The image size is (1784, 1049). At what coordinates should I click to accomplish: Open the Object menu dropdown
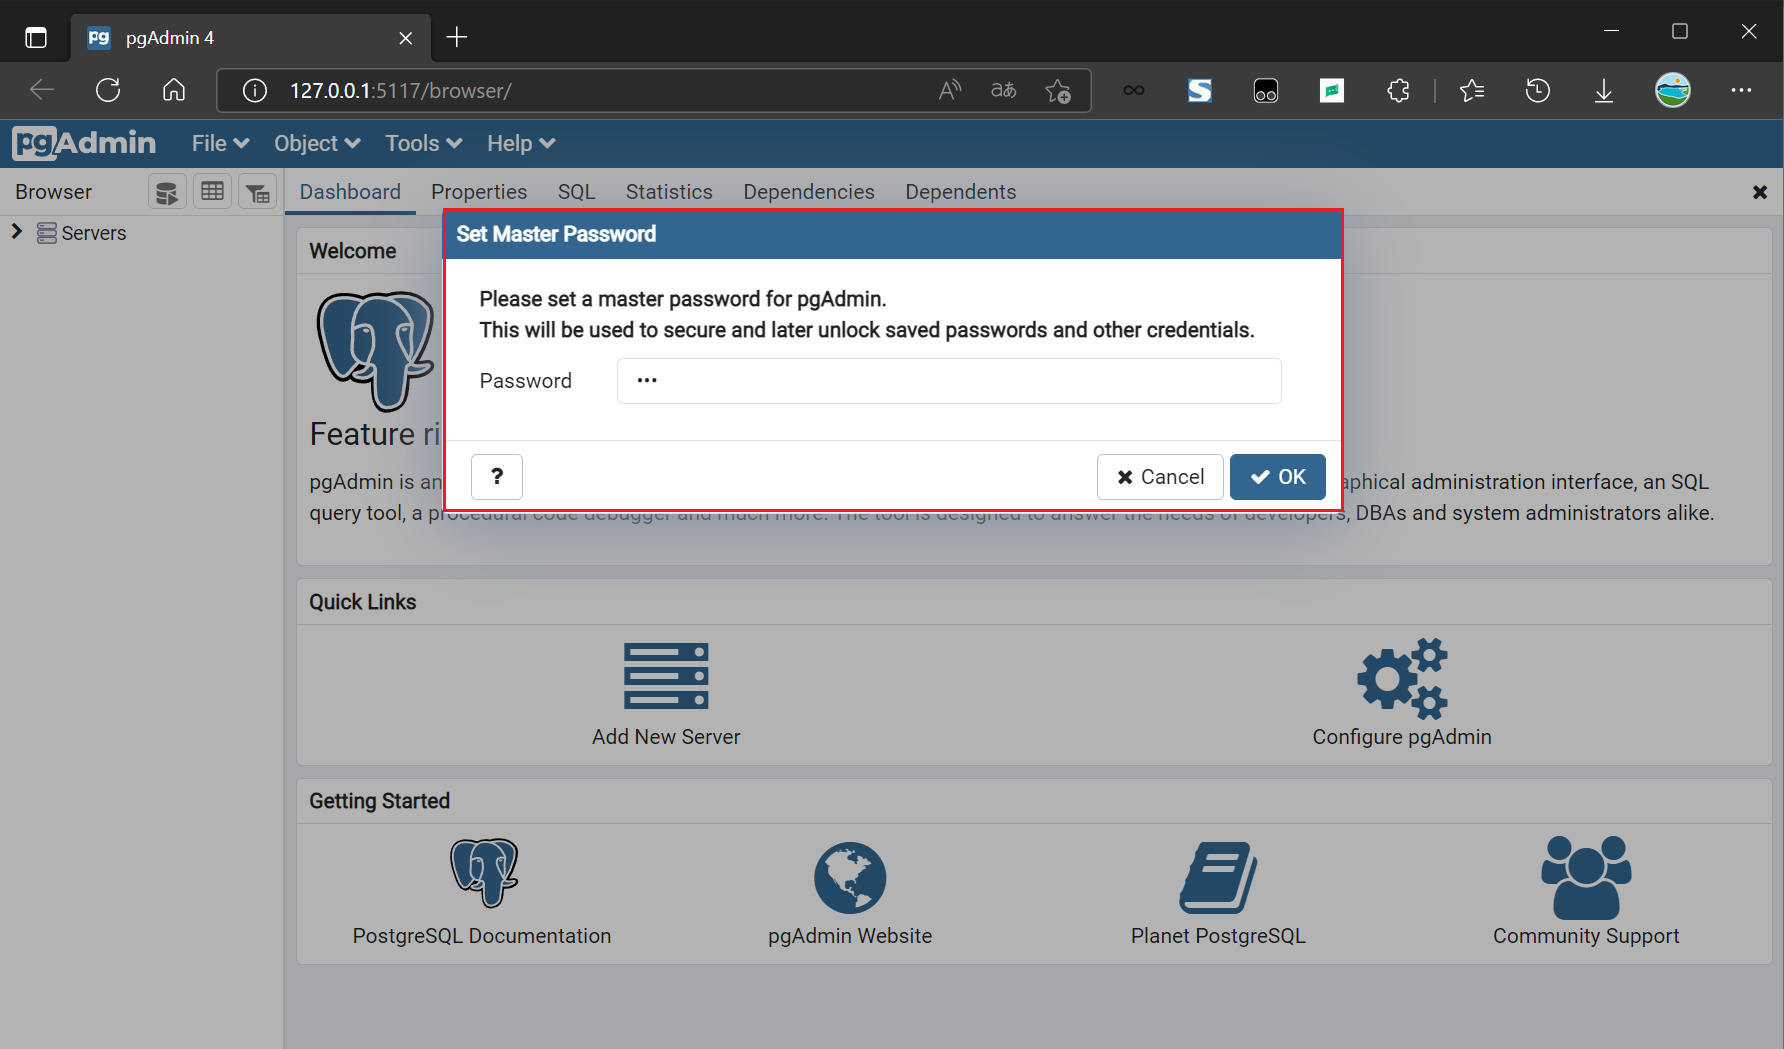[317, 143]
